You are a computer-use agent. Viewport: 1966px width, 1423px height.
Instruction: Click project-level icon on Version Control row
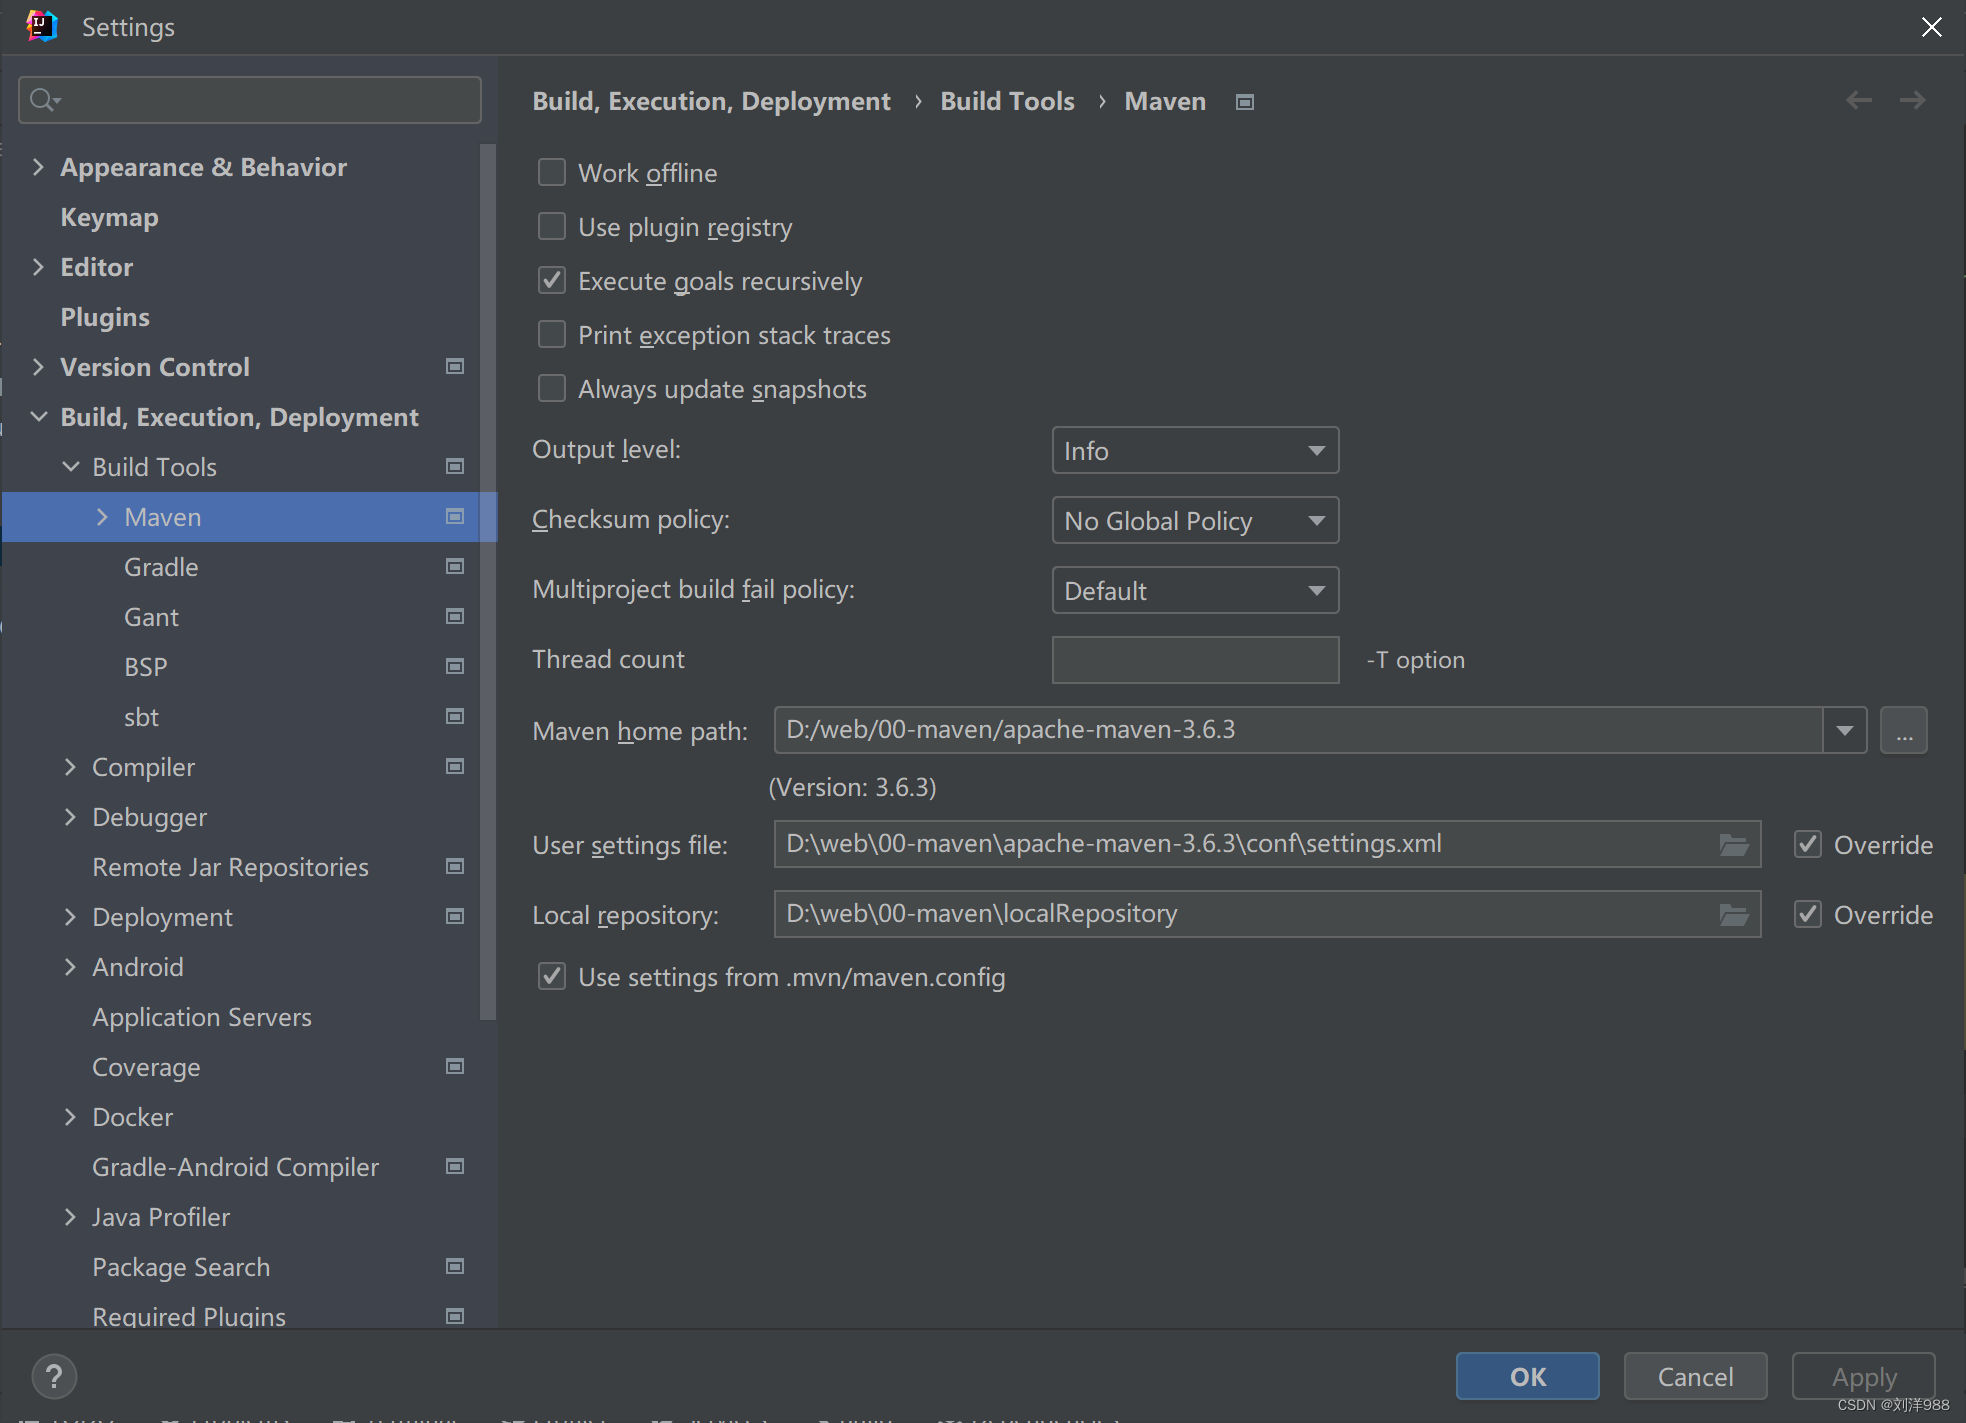(x=455, y=367)
